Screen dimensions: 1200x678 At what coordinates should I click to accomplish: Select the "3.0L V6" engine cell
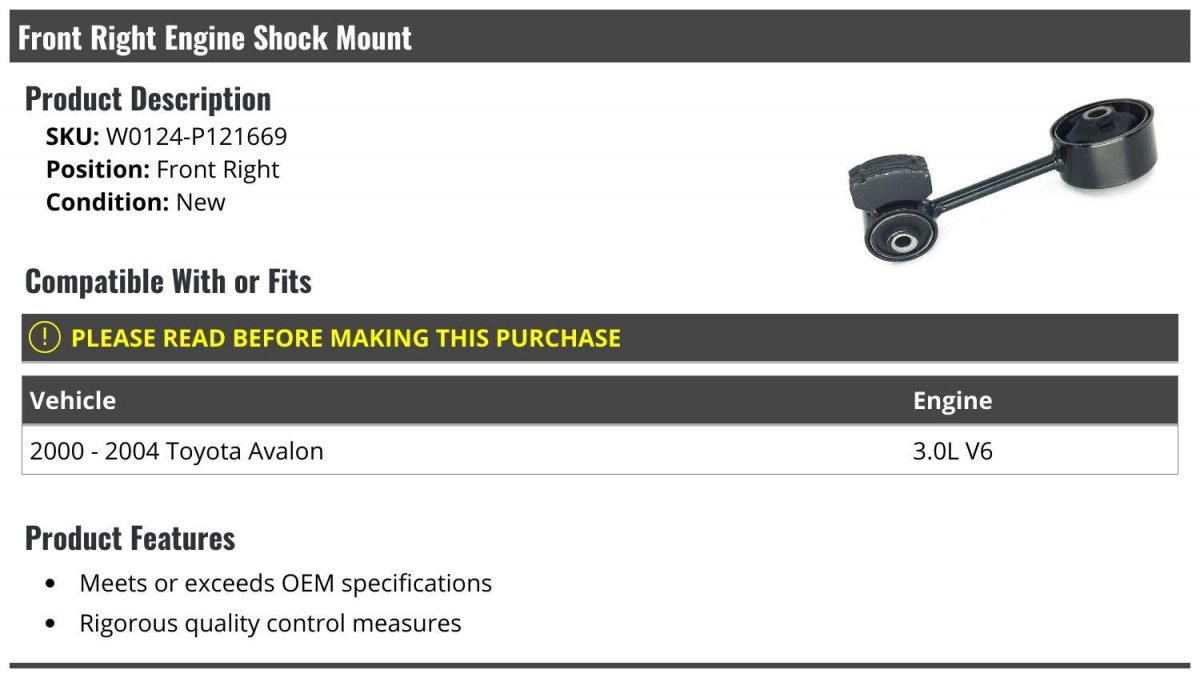point(952,451)
